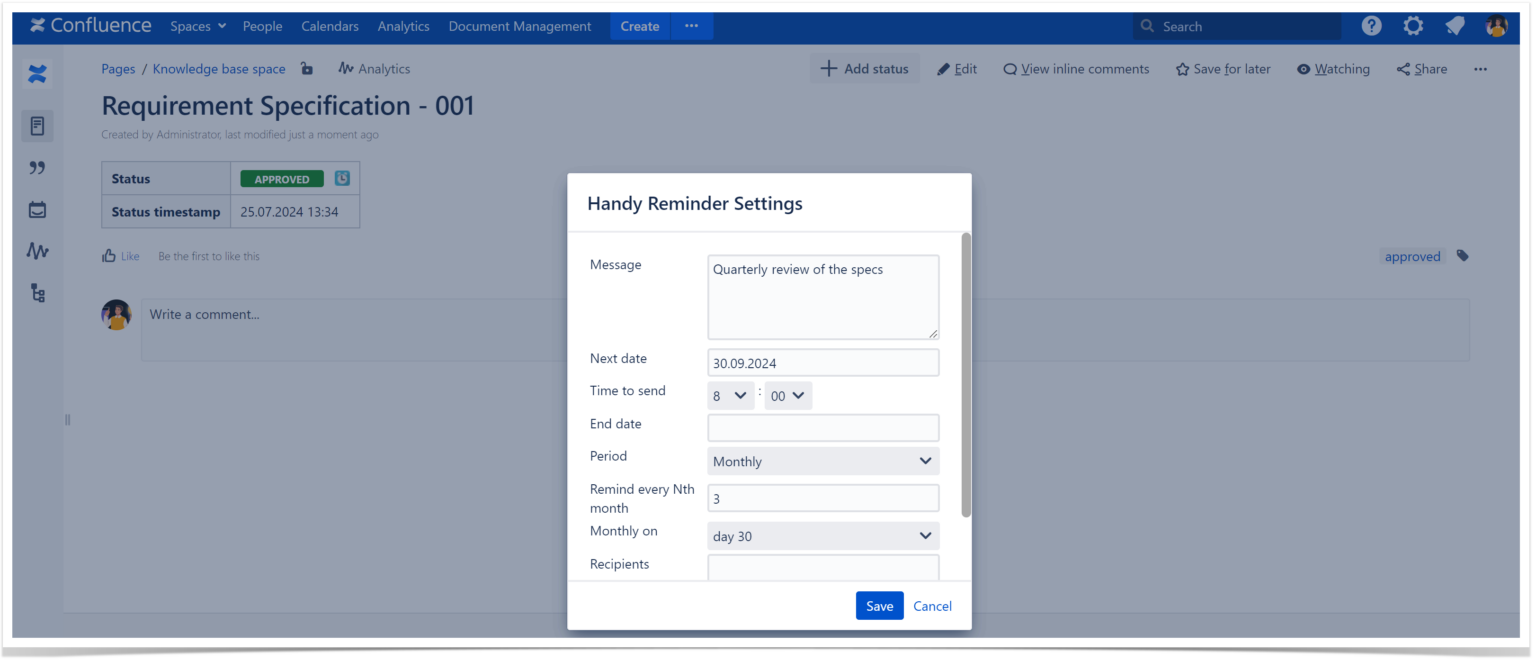Collapse the sidebar using the handle
Viewport: 1536px width, 661px height.
tap(67, 420)
